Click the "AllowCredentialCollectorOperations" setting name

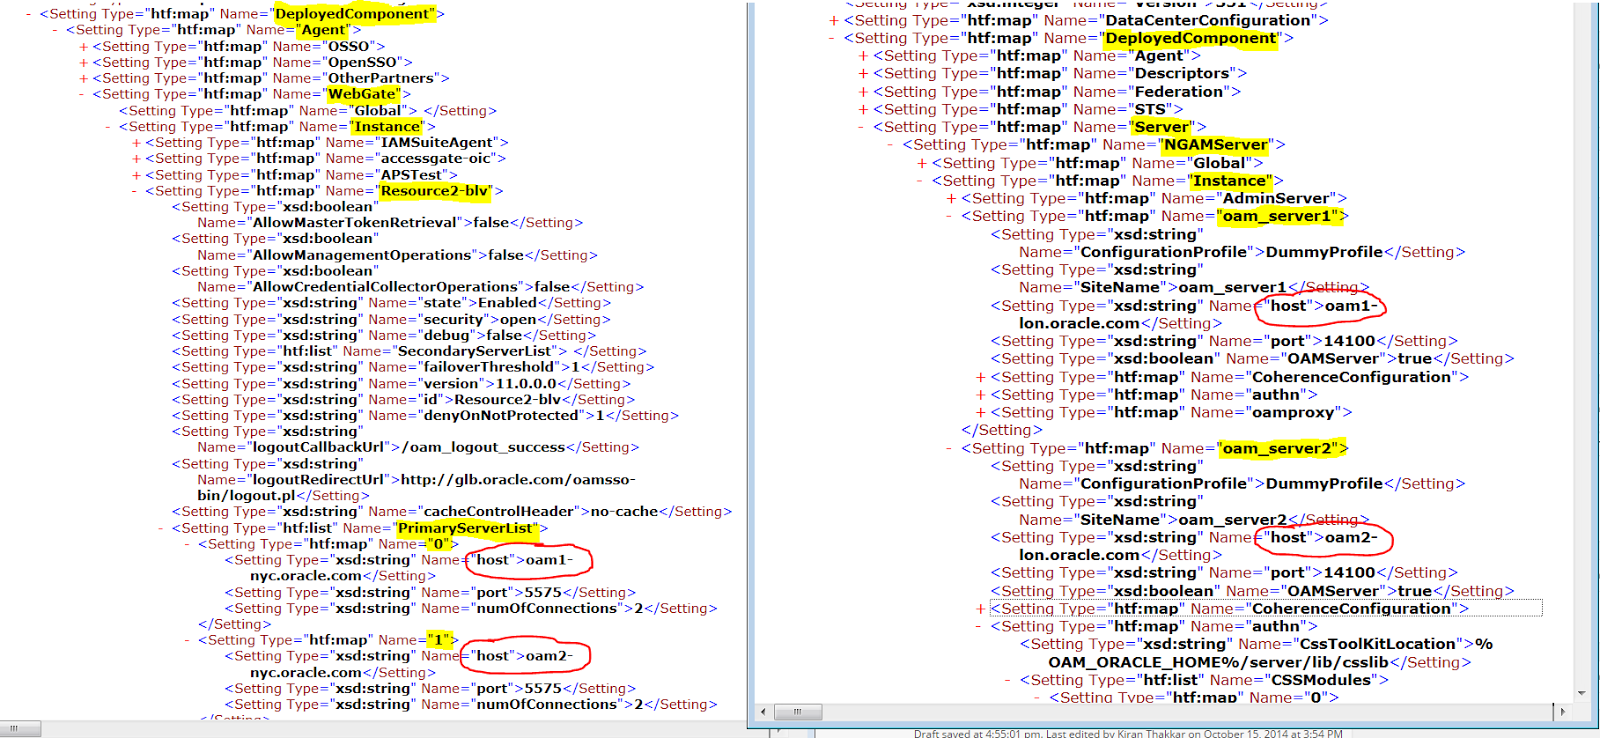click(x=386, y=287)
